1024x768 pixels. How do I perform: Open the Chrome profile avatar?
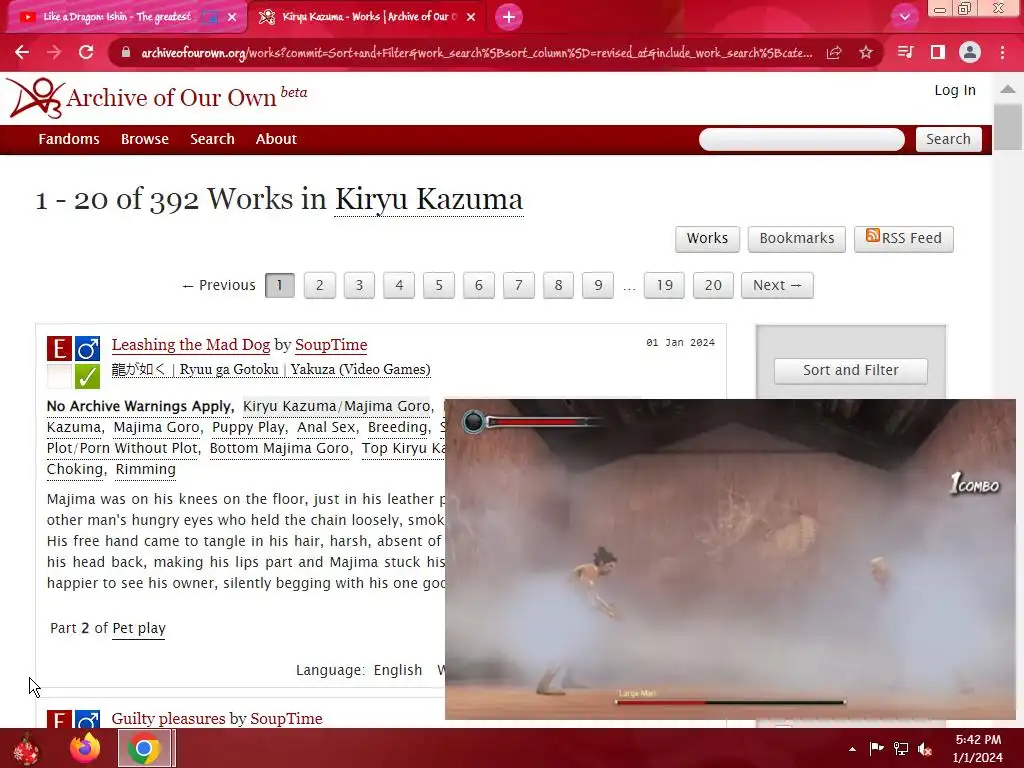970,52
